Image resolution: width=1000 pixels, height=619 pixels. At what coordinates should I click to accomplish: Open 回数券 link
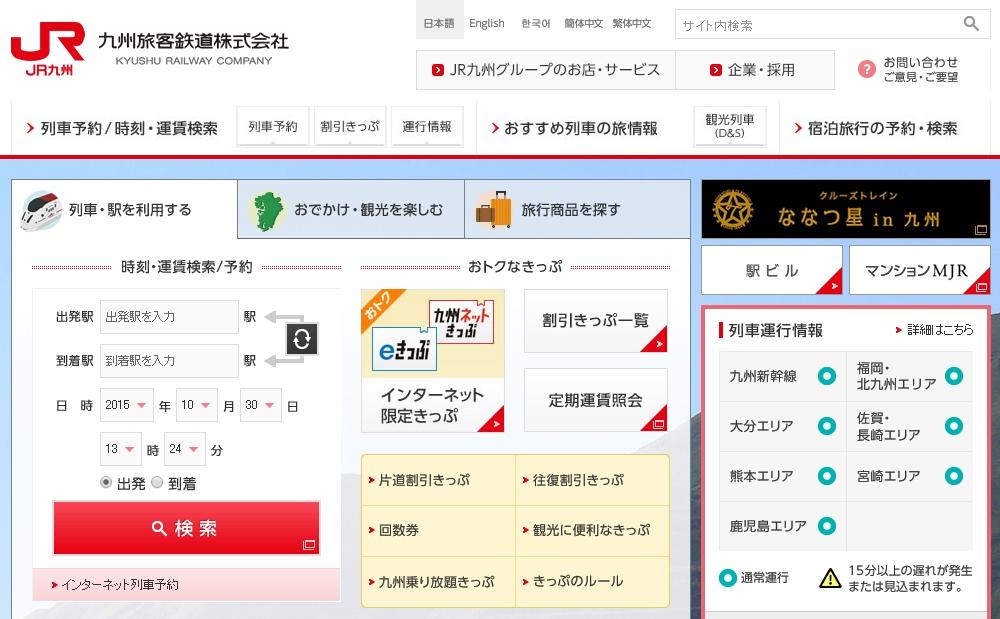click(x=393, y=530)
